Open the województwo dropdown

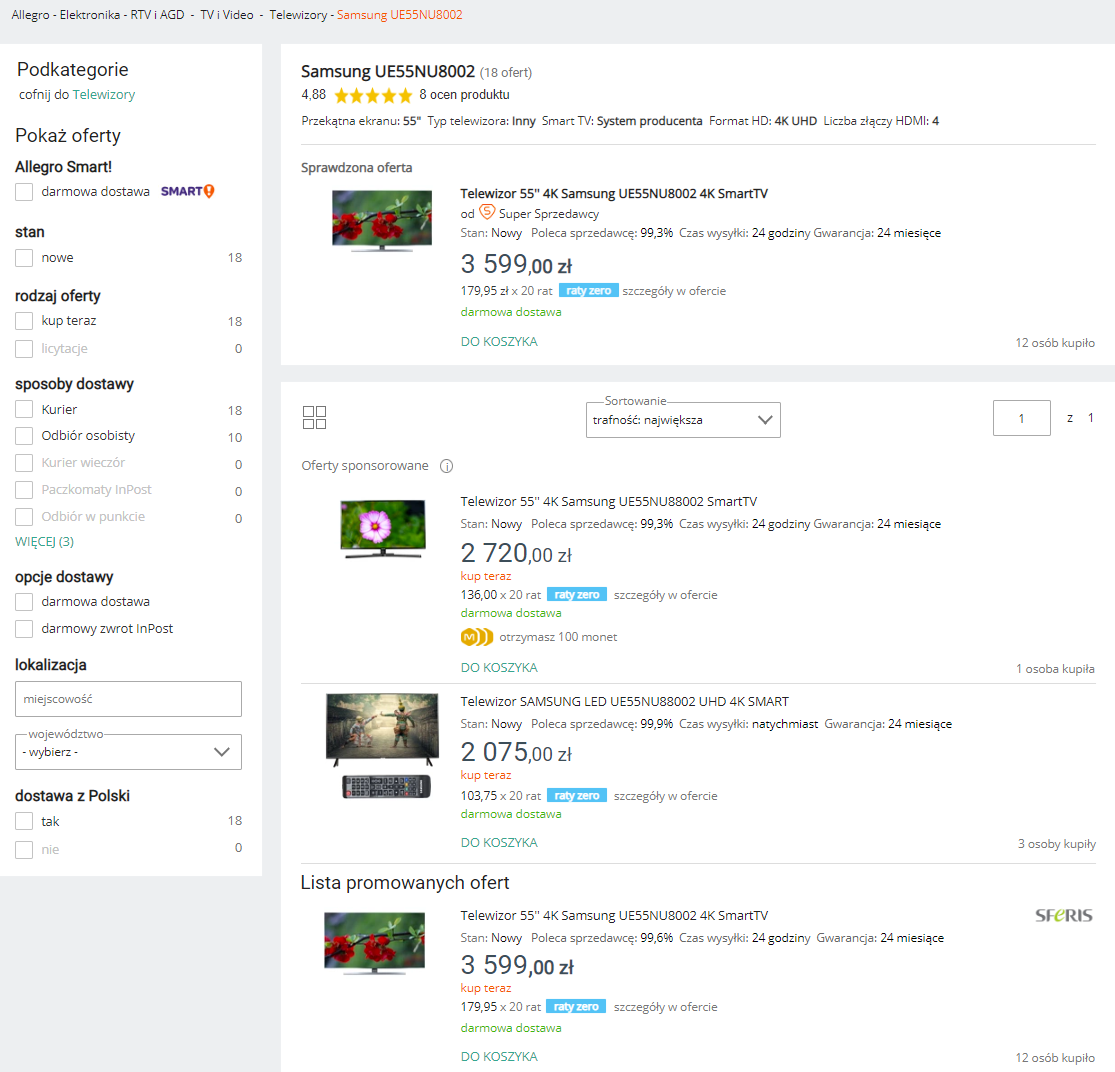pyautogui.click(x=128, y=752)
